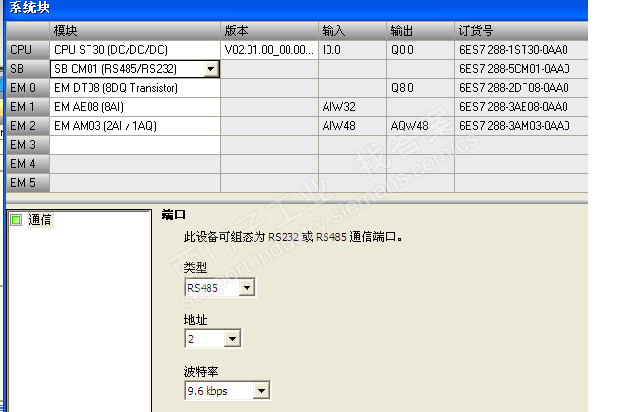Click order number 6ES7 288-3AM03-0AA0
This screenshot has height=412, width=640.
pos(521,126)
